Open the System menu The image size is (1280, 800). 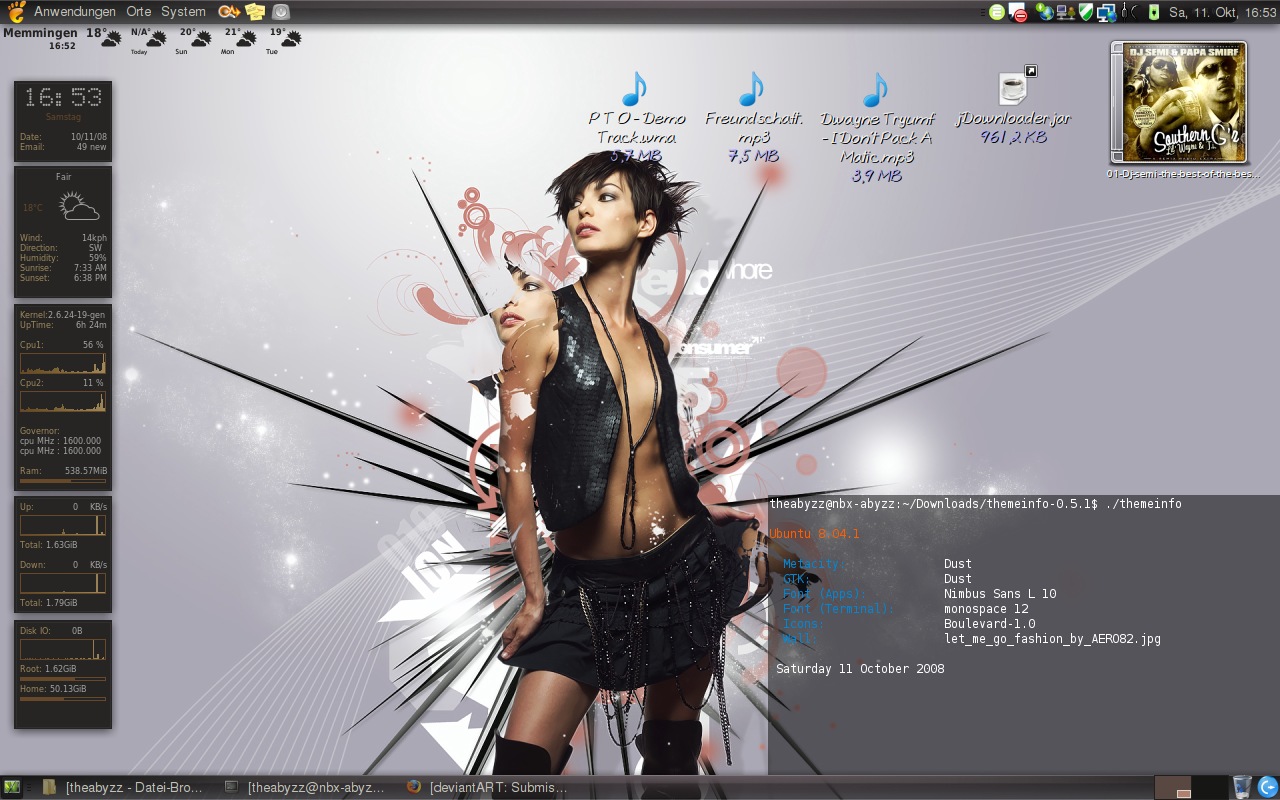pos(183,12)
